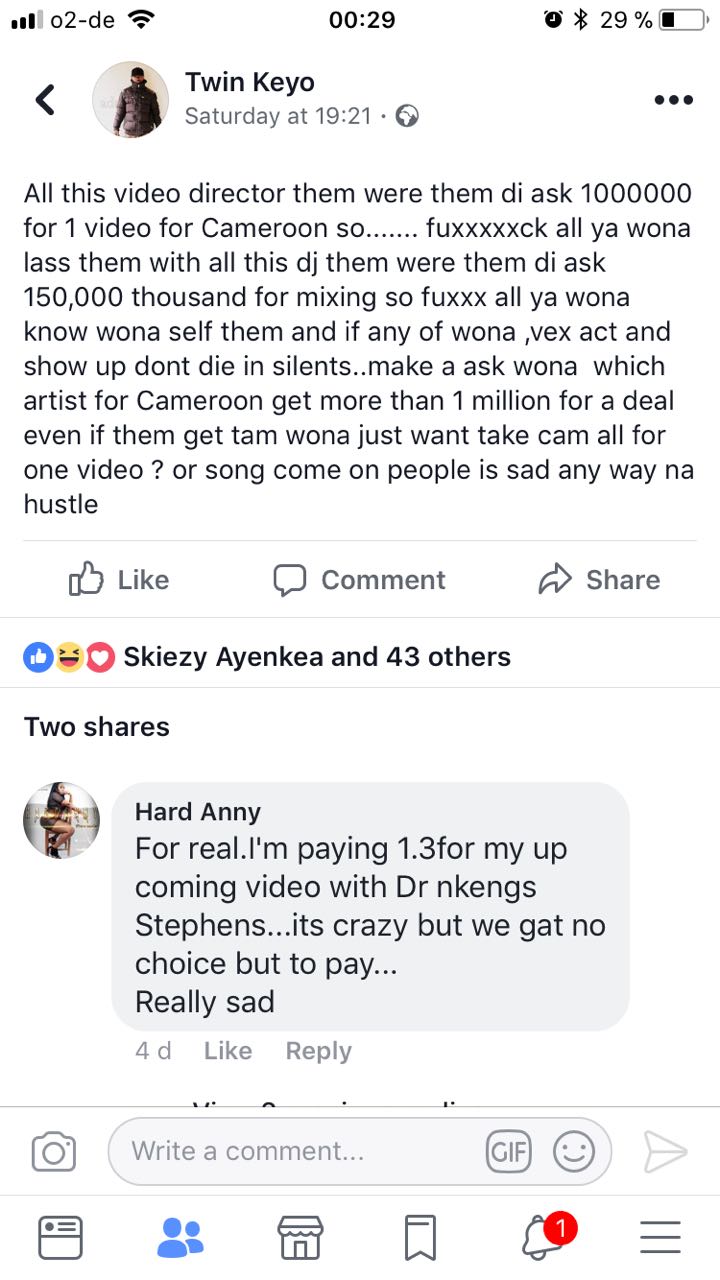The width and height of the screenshot is (720, 1280).
Task: Focus the Write a comment field
Action: click(x=300, y=1152)
